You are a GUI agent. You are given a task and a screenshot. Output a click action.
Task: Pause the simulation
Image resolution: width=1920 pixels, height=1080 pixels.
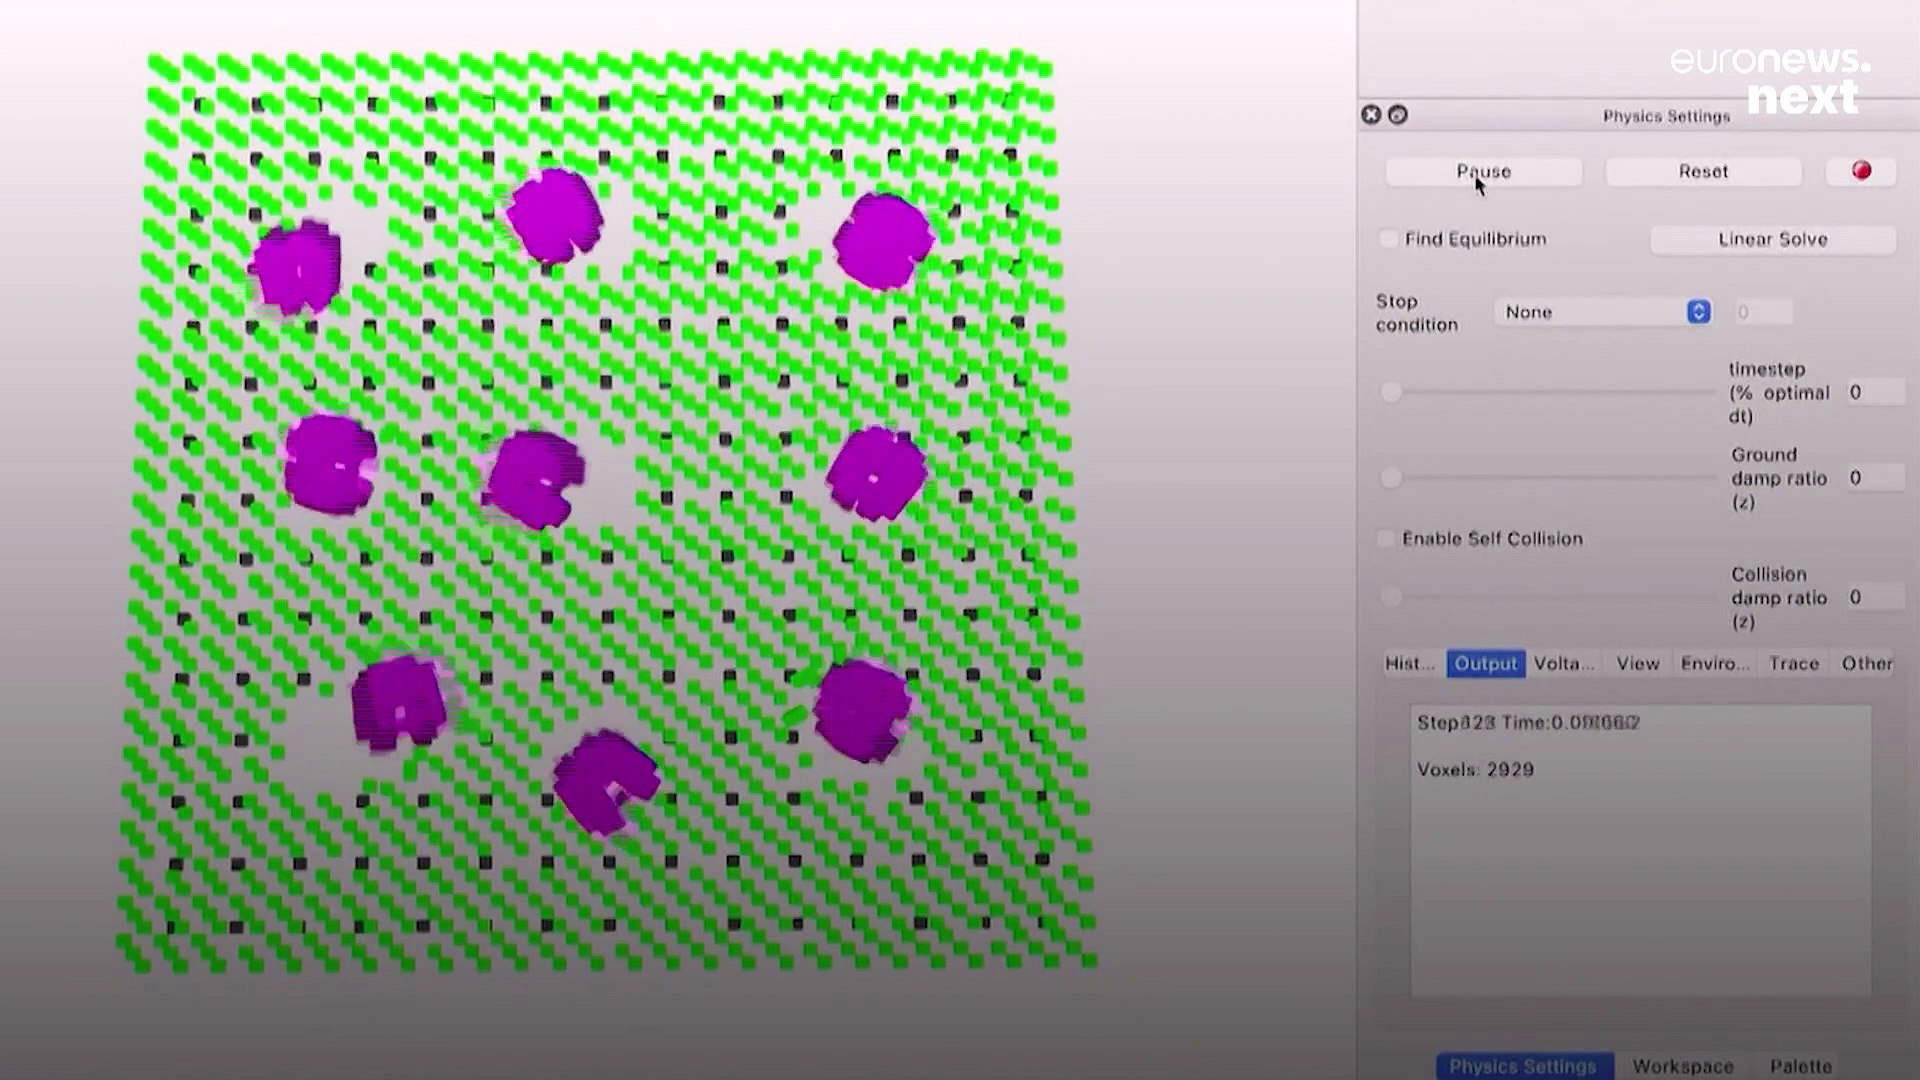click(1483, 171)
